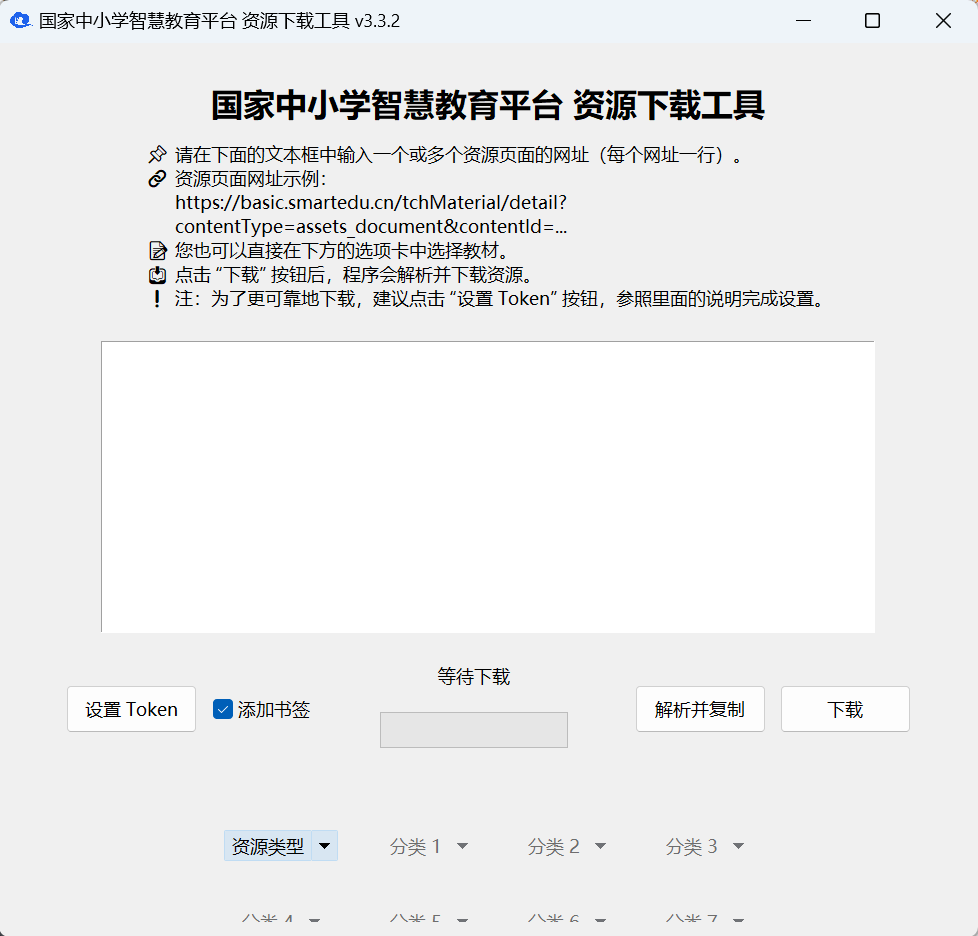Focus the large URL text input box
This screenshot has height=936, width=978.
[488, 487]
